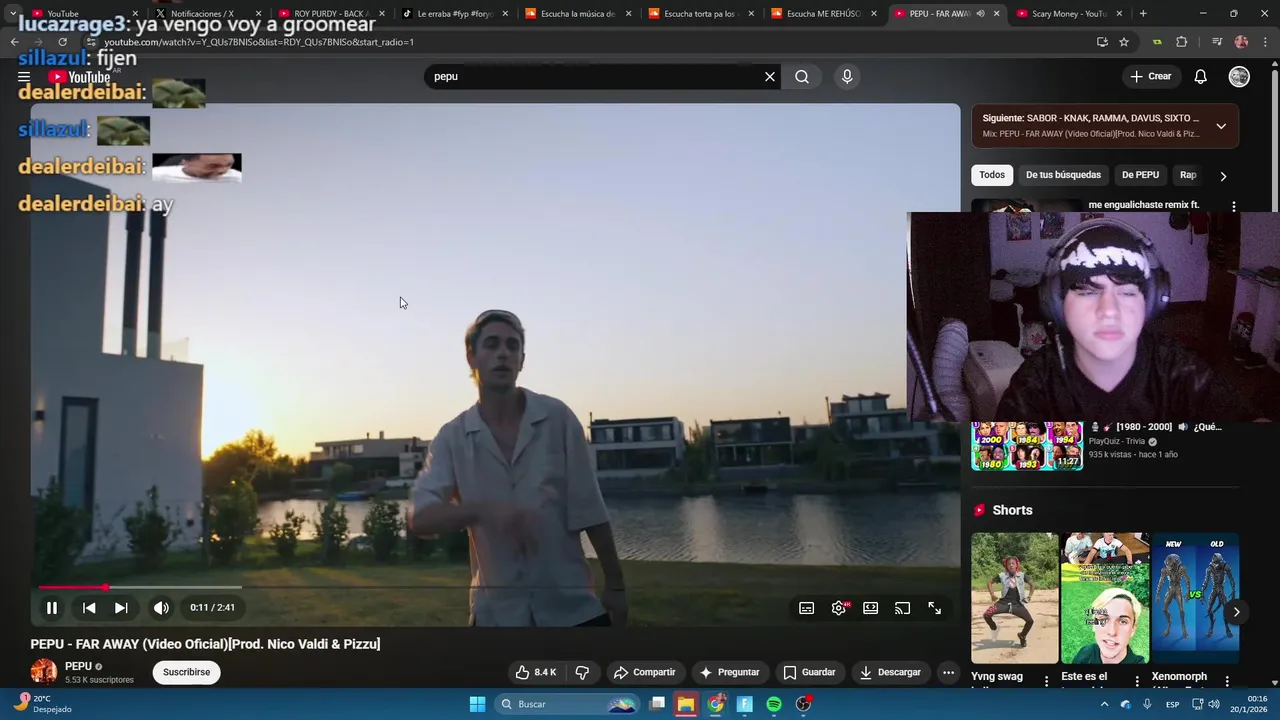The image size is (1280, 720).
Task: Go to the YouTube home logo
Action: (x=79, y=77)
